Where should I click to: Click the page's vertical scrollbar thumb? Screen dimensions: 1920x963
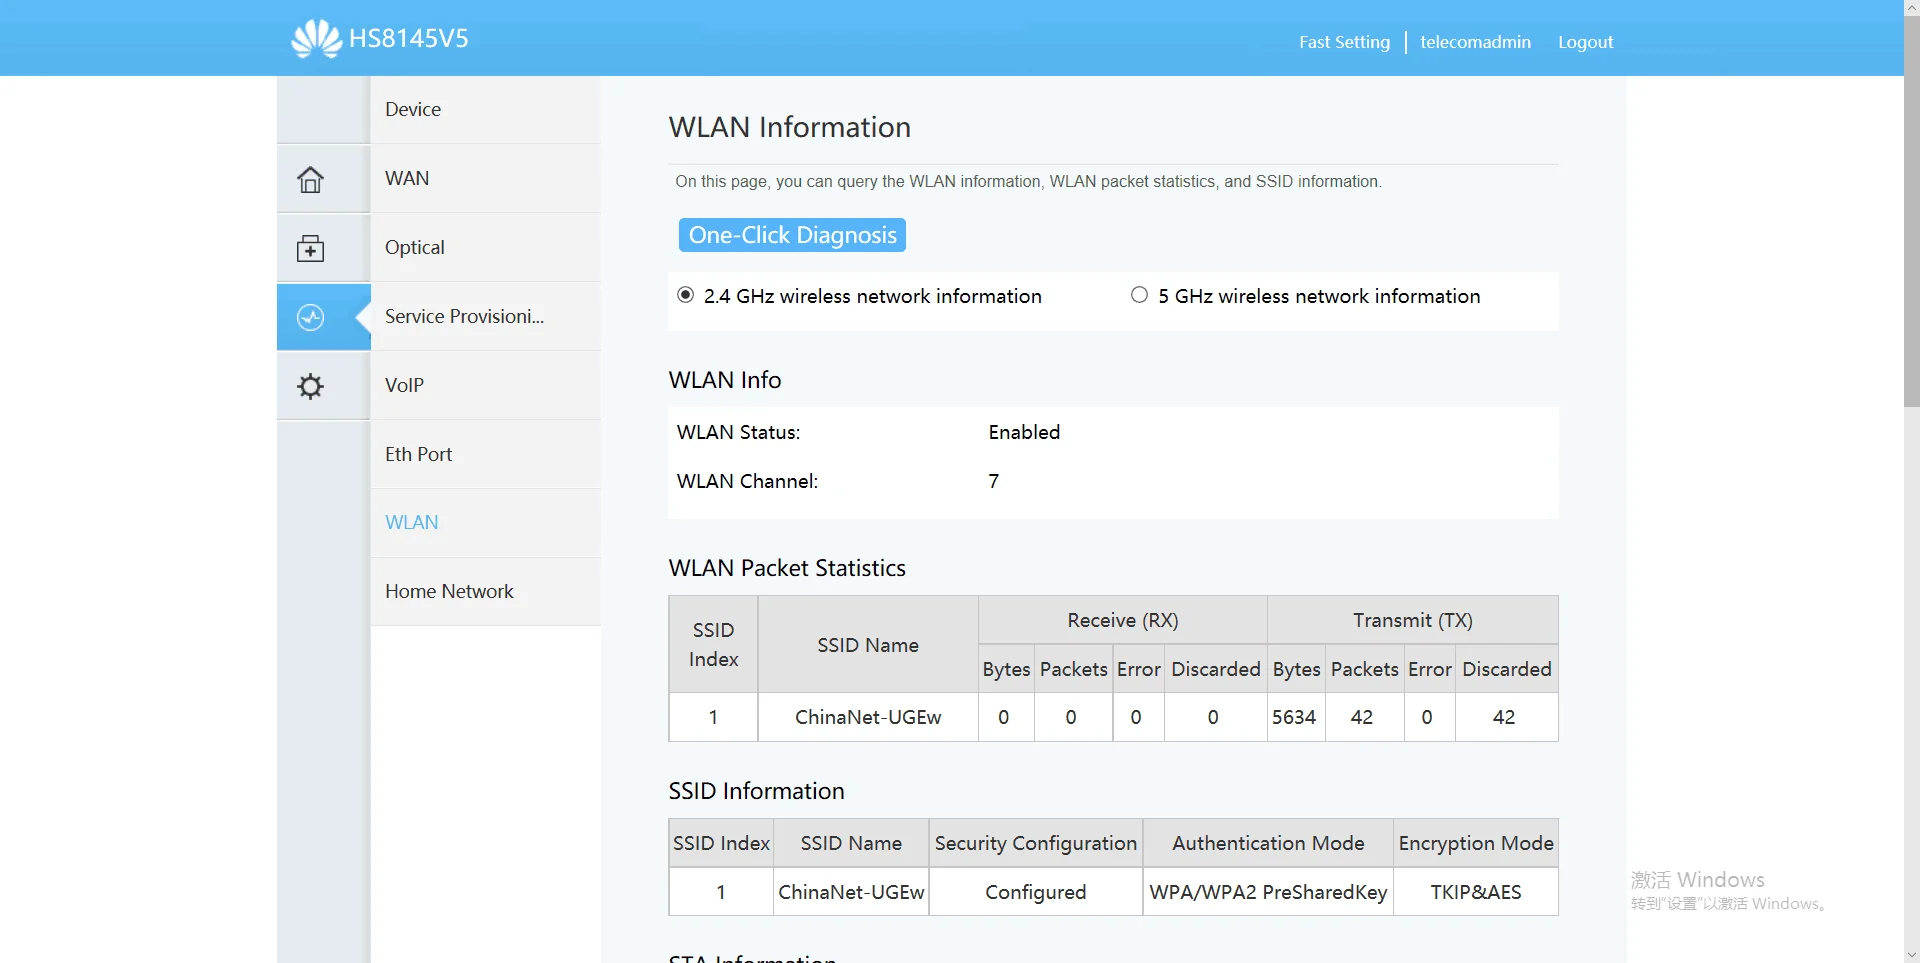point(1911,210)
